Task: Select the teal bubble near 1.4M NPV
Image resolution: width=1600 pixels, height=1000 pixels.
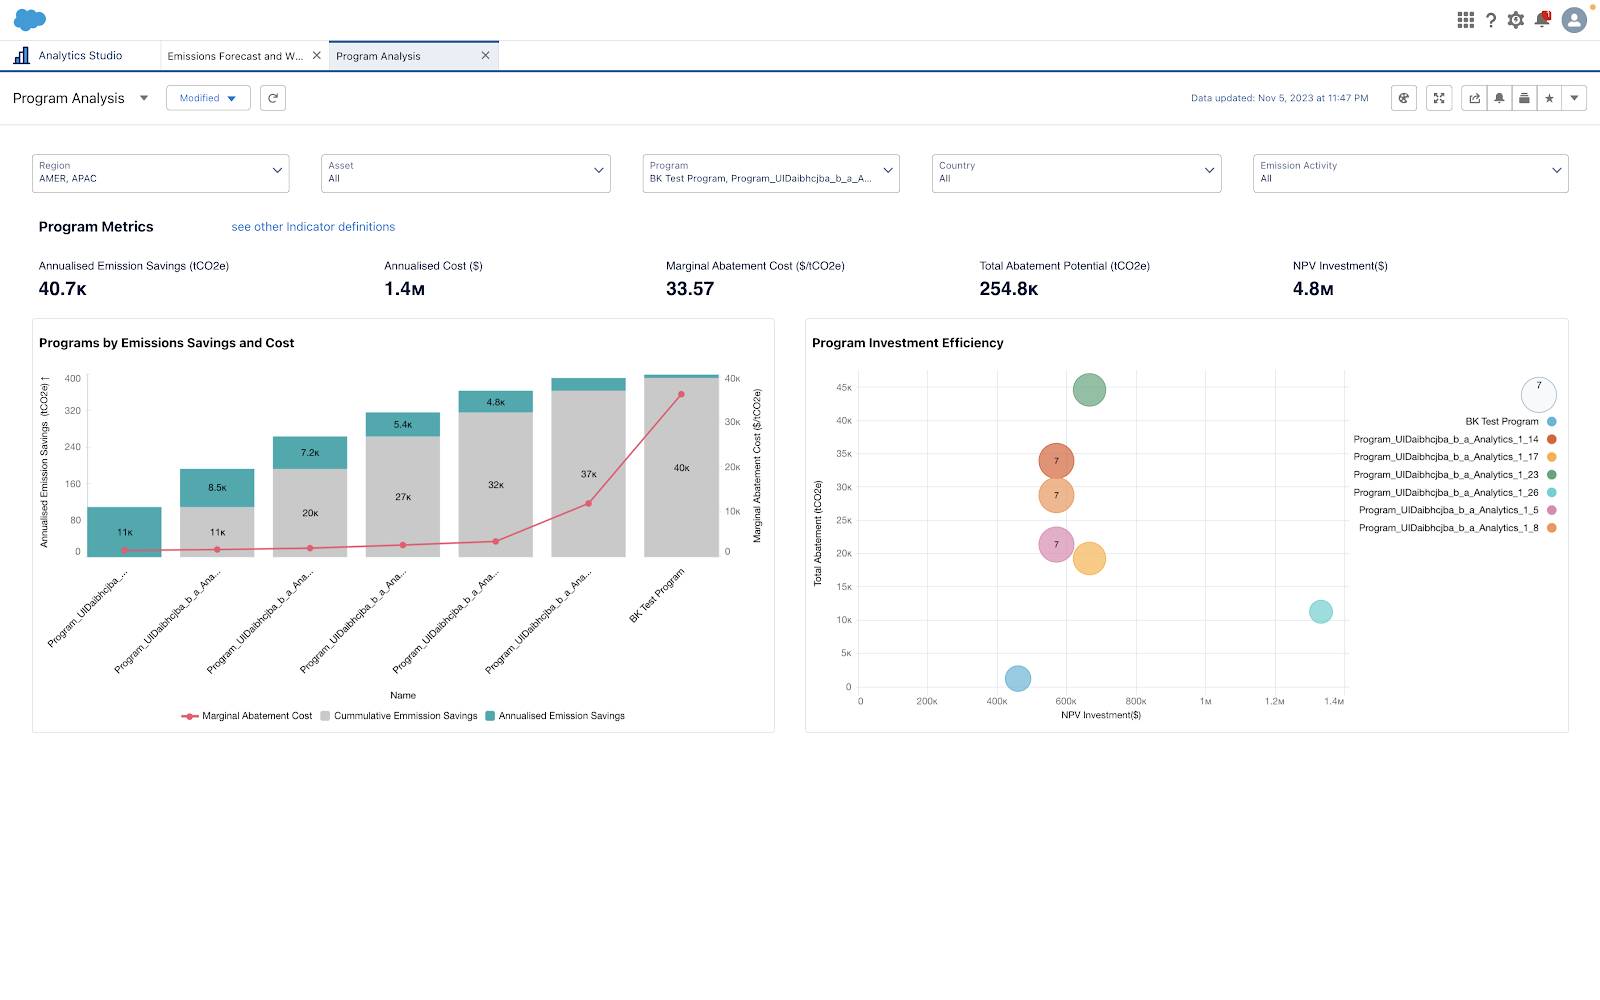Action: (x=1321, y=612)
